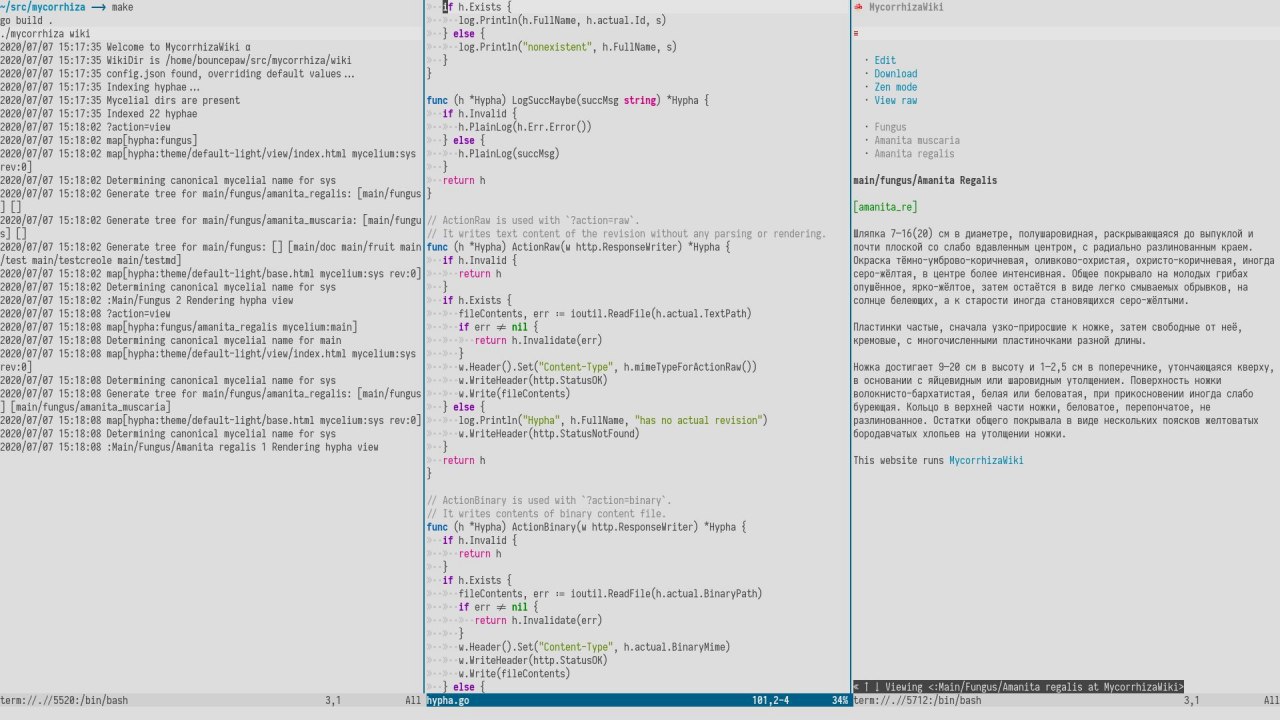Follow the Download link

pos(895,74)
